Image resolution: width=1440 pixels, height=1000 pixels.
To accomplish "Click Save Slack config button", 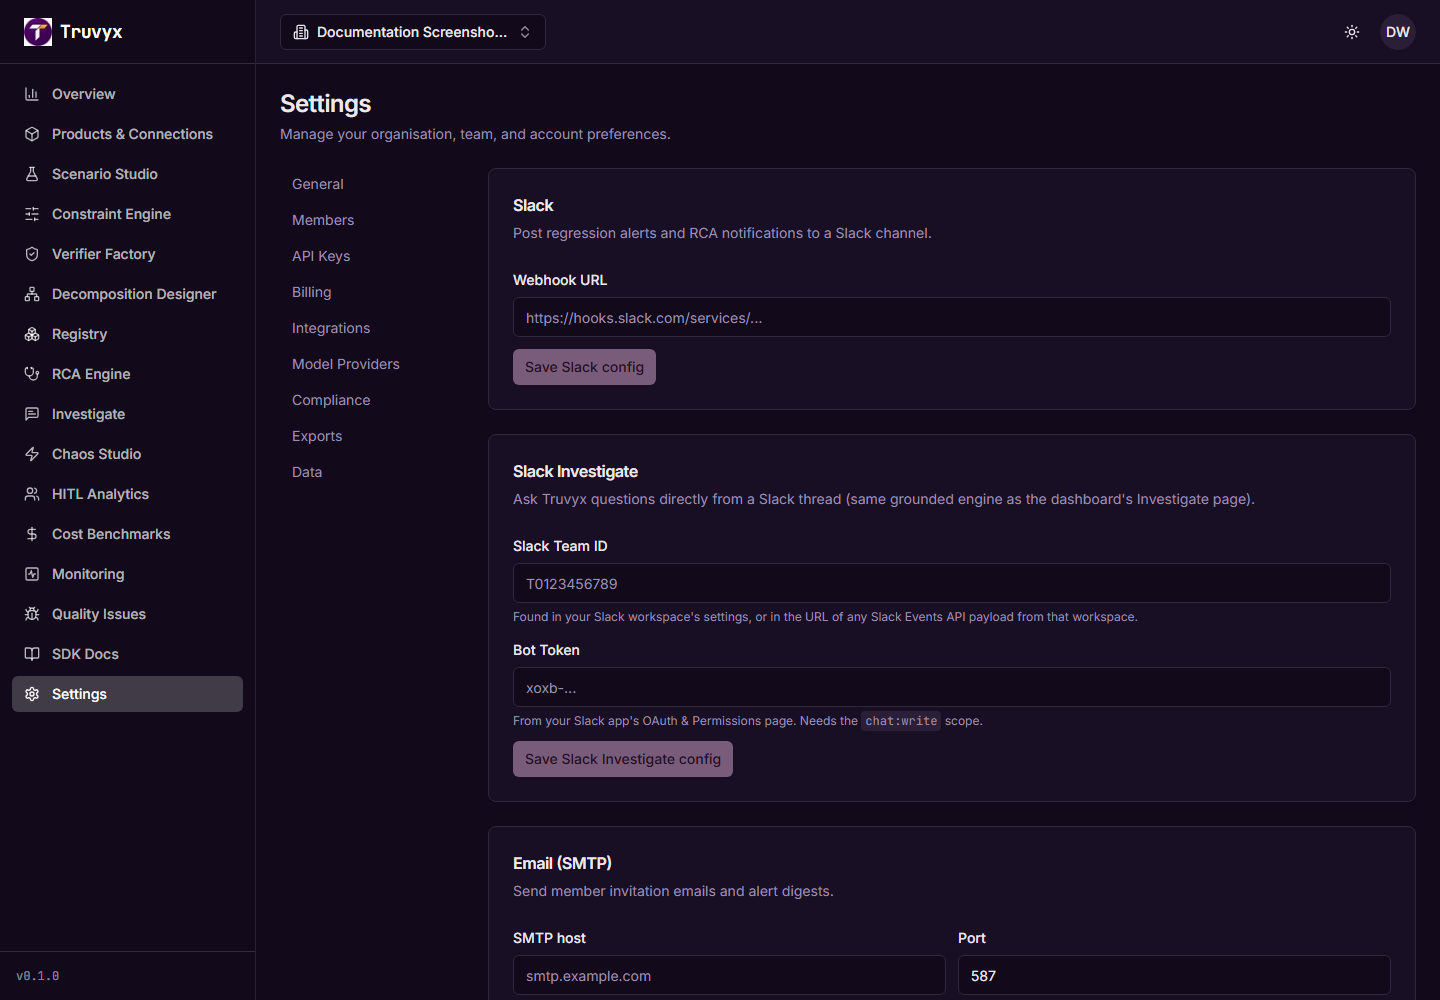I will pos(584,367).
